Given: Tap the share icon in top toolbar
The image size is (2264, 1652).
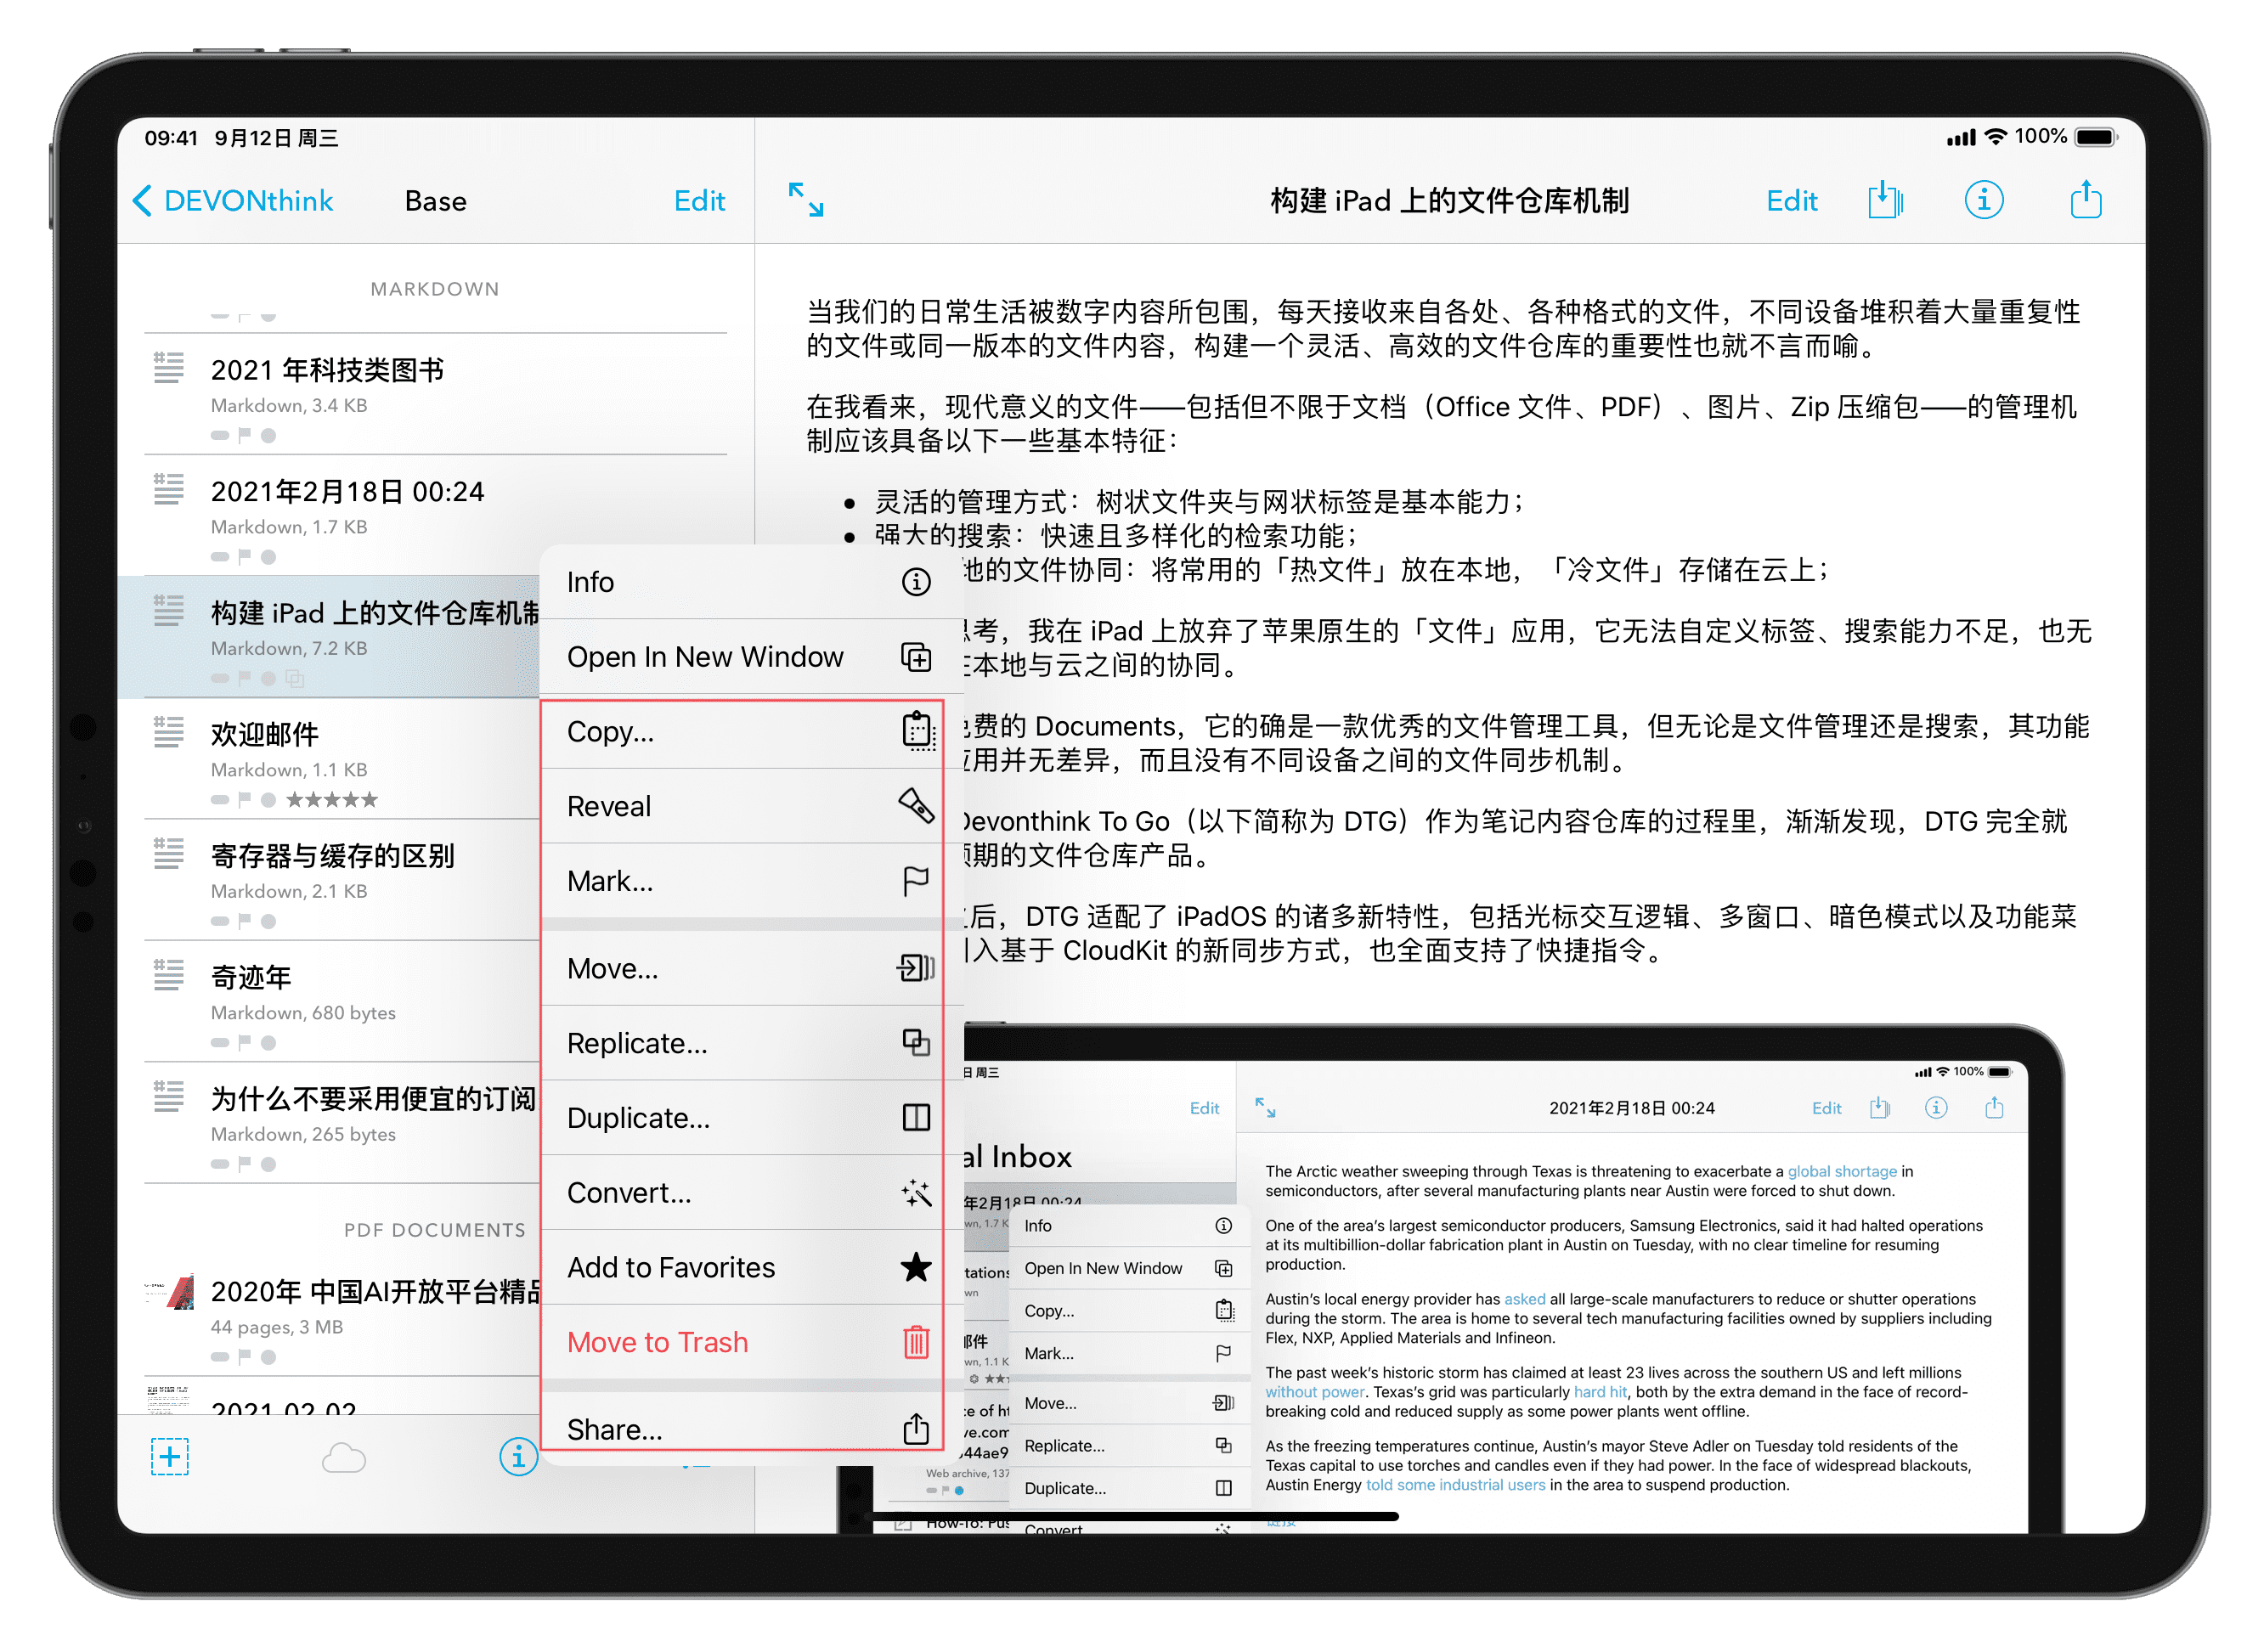Looking at the screenshot, I should 2085,198.
